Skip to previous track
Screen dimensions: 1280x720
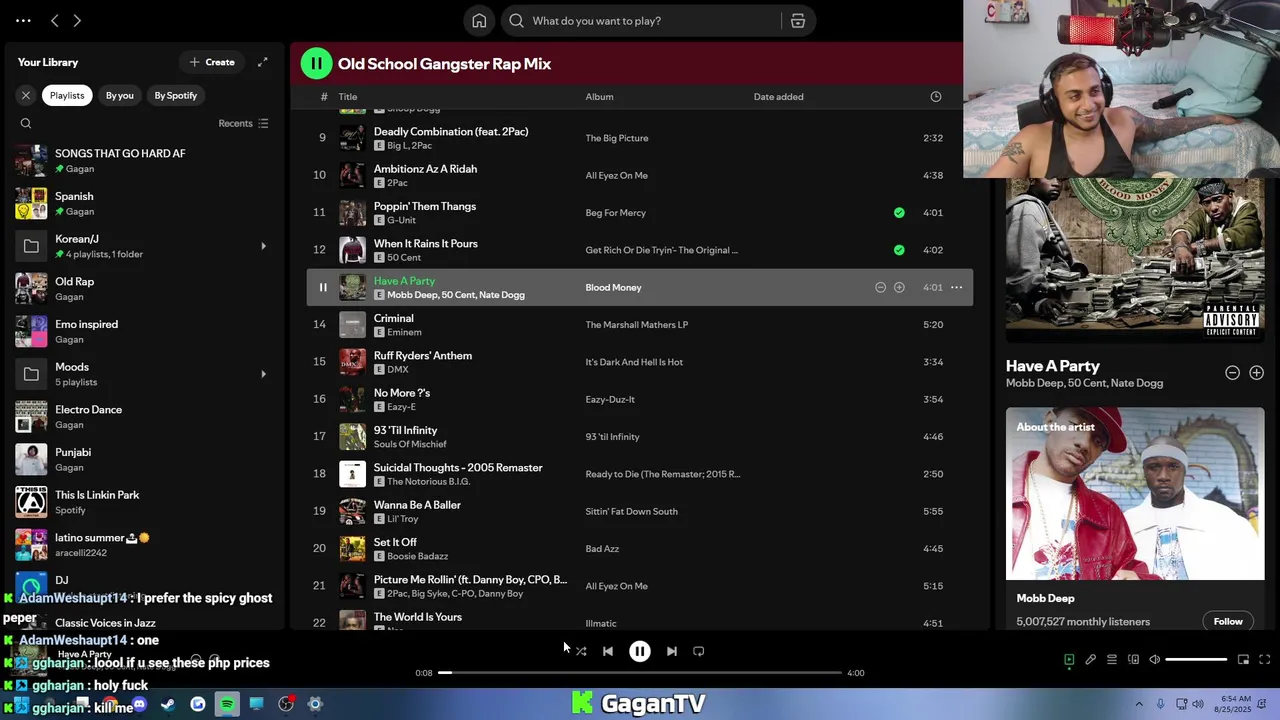pyautogui.click(x=608, y=651)
